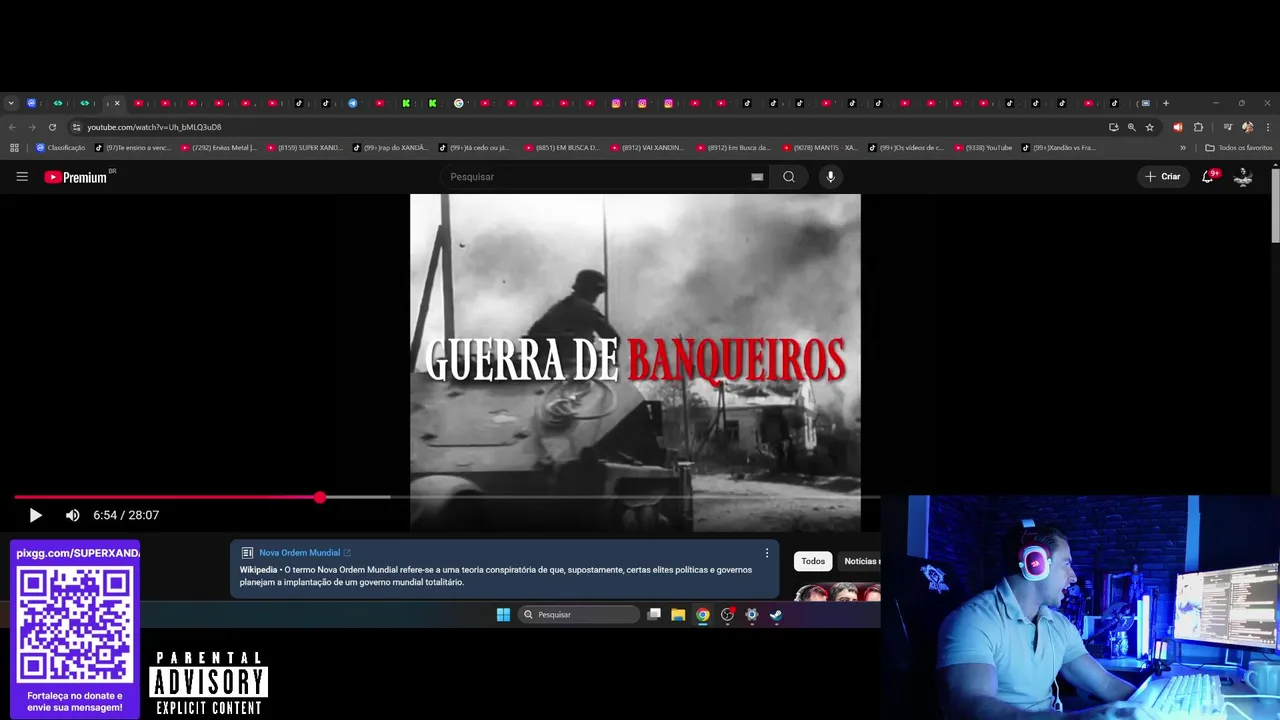
Task: Click the youtube.com address bar URL
Action: point(154,127)
